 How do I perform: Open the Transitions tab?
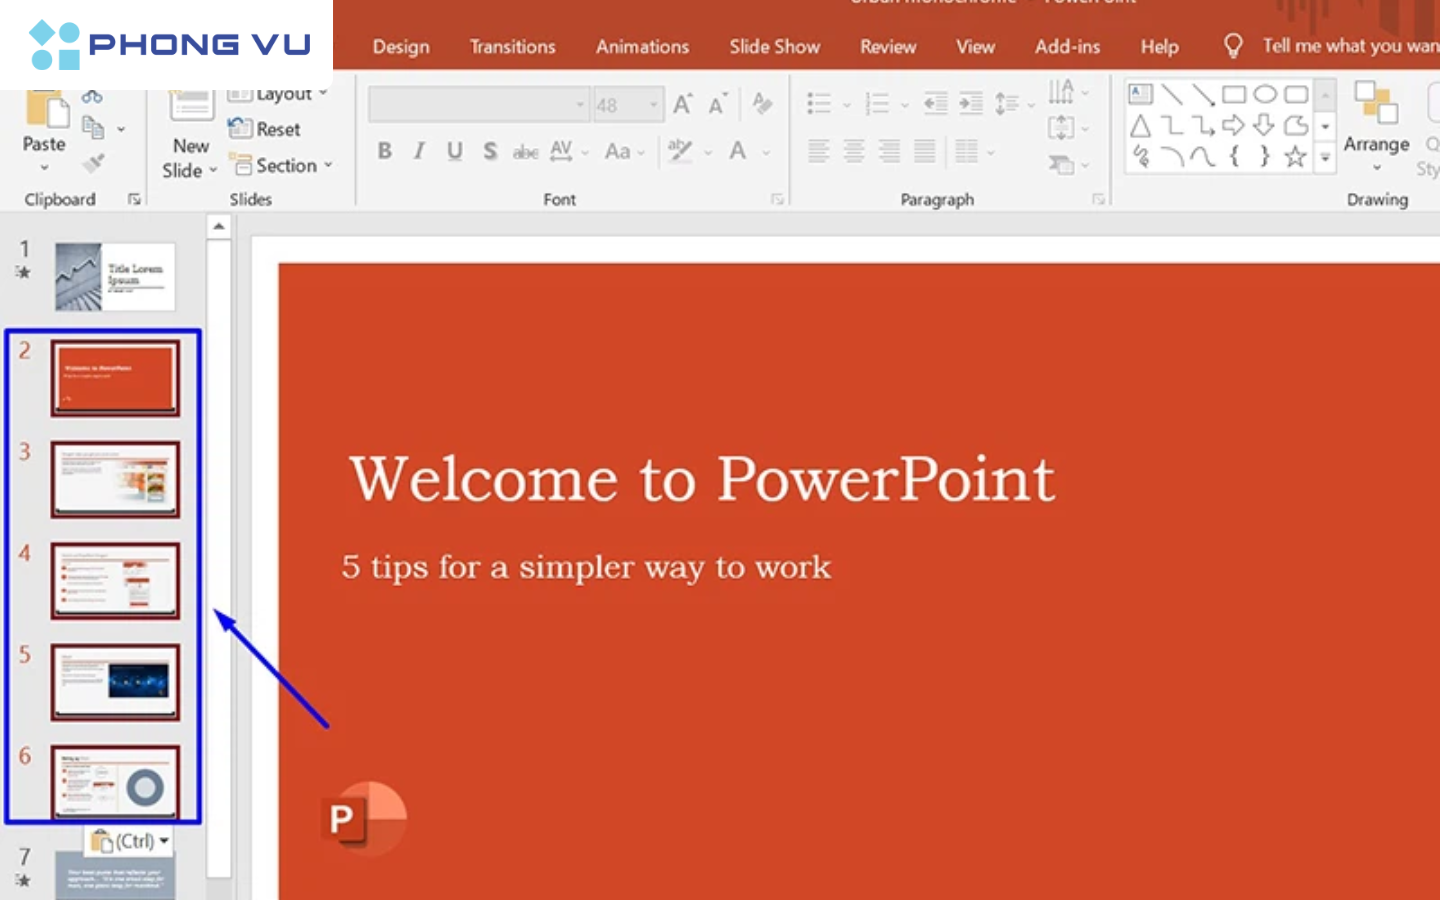(513, 47)
